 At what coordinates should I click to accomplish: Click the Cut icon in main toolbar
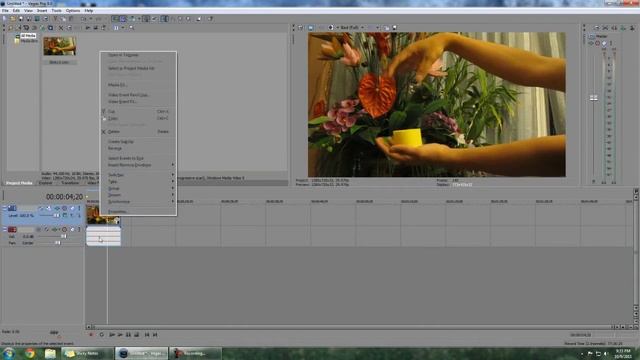pos(55,19)
